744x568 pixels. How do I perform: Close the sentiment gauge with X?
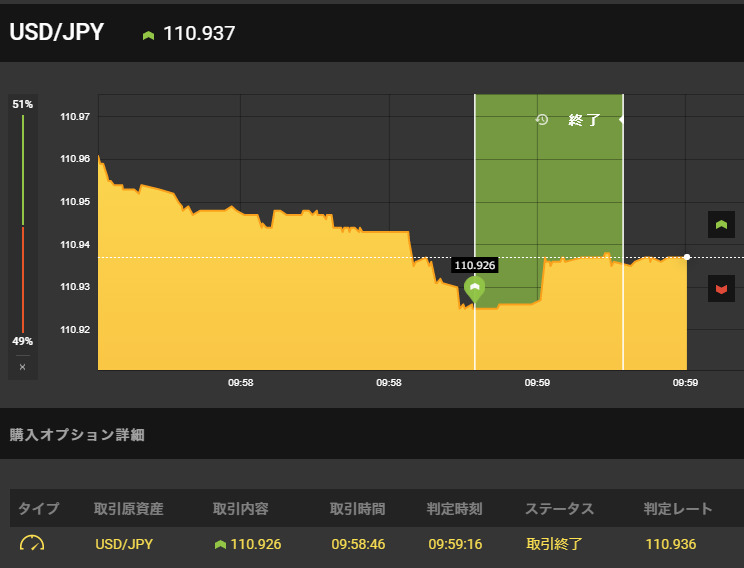[x=22, y=367]
